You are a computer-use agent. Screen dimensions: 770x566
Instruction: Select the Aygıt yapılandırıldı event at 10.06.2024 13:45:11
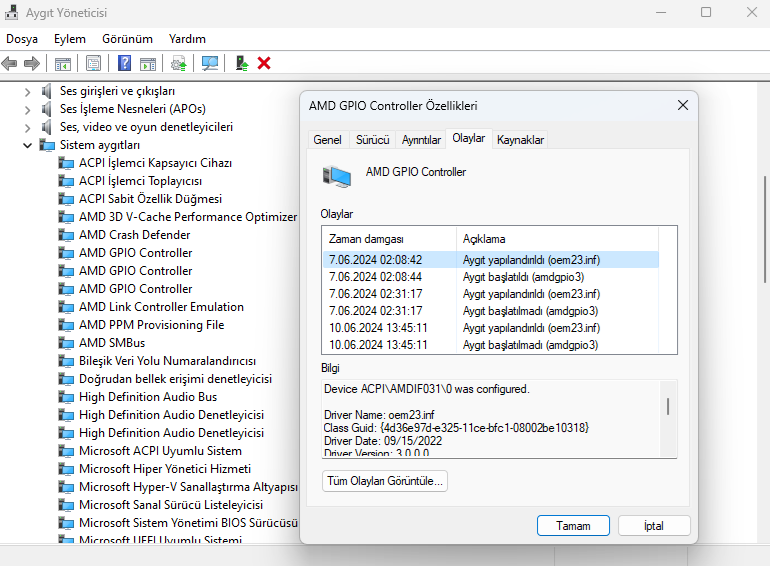point(491,328)
